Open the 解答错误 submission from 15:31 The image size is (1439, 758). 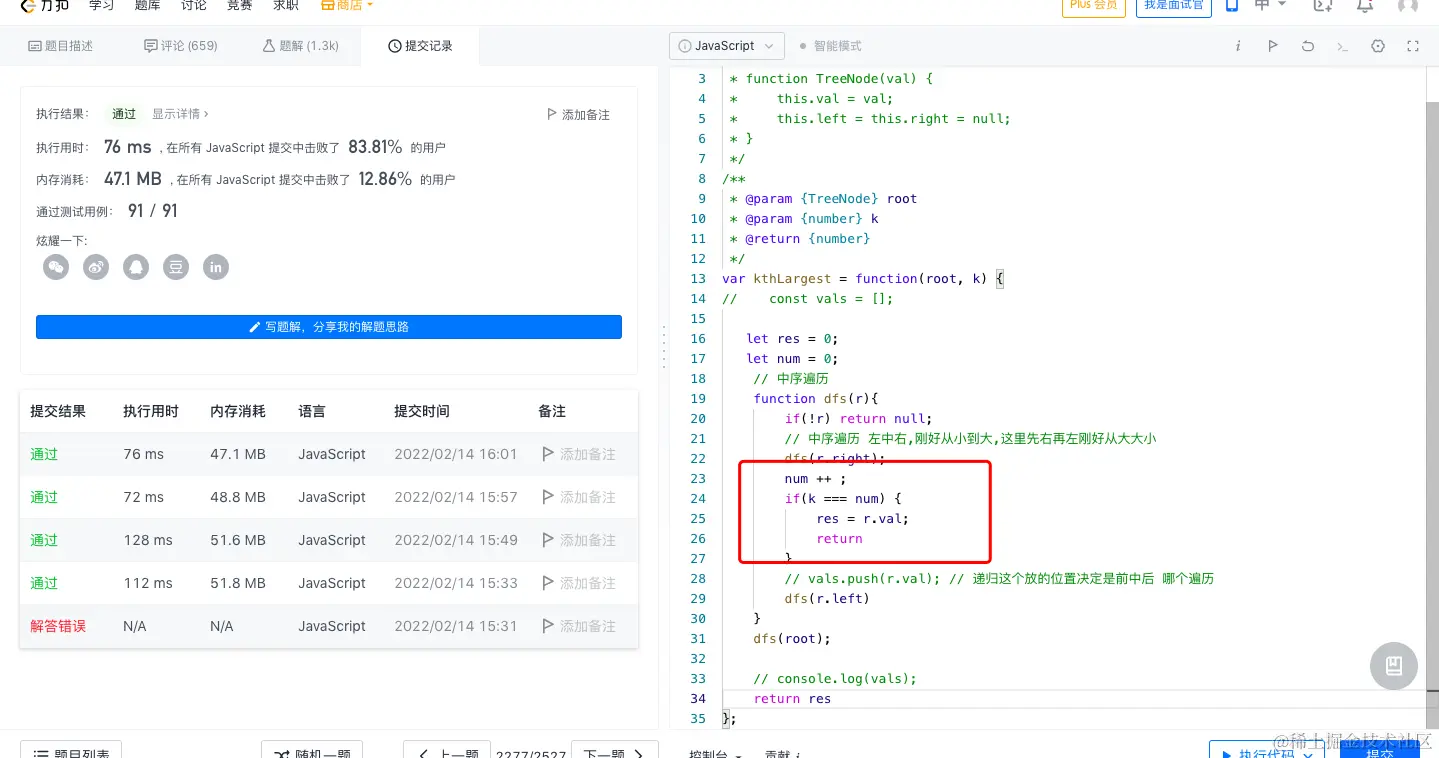pos(58,626)
